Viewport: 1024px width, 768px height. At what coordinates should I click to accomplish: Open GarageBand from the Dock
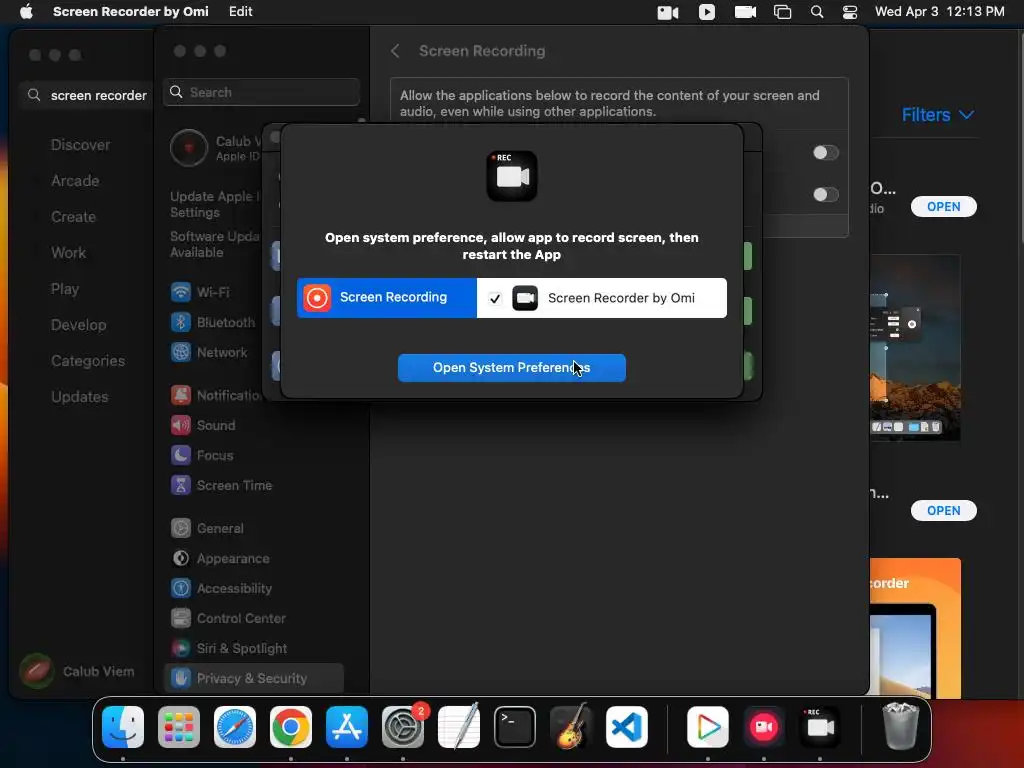tap(571, 727)
